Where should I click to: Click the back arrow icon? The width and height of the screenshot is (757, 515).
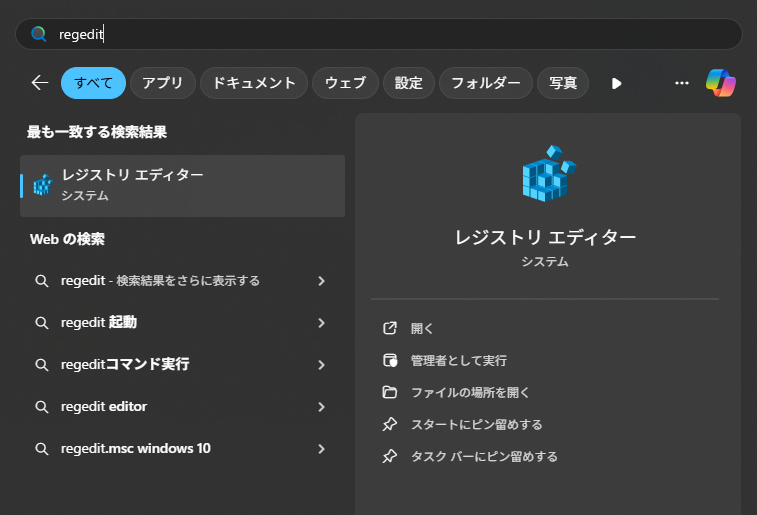[40, 83]
